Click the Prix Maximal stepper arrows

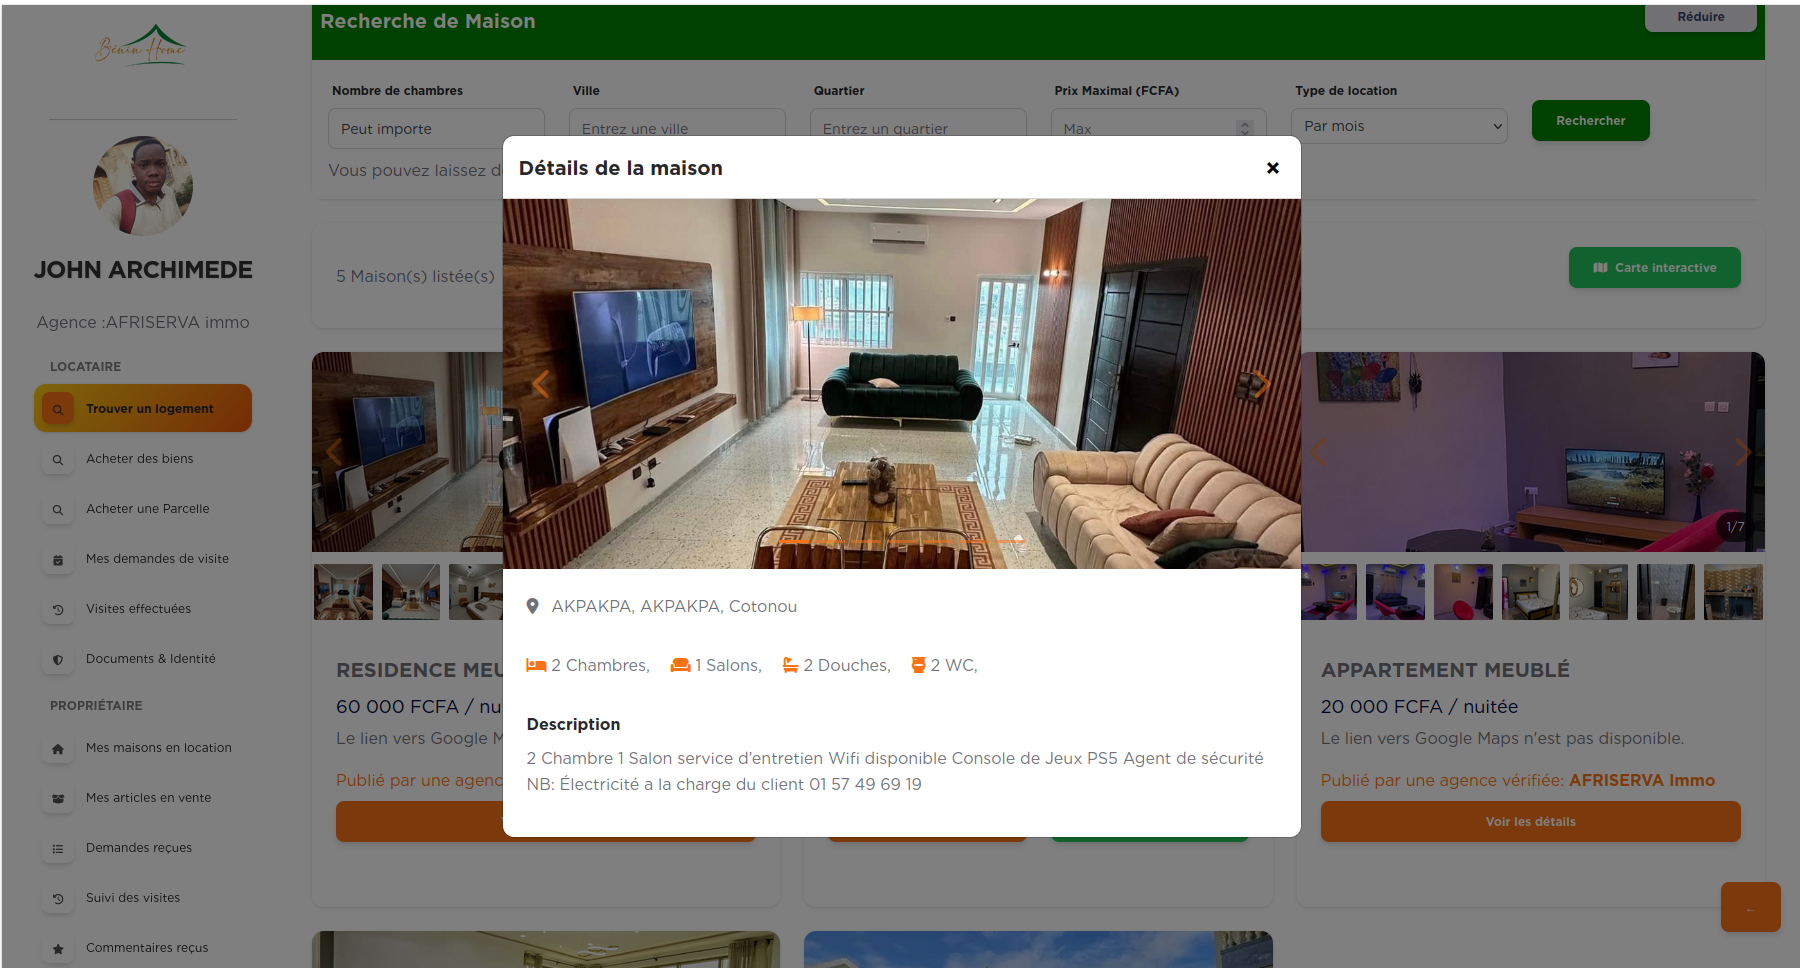1244,128
